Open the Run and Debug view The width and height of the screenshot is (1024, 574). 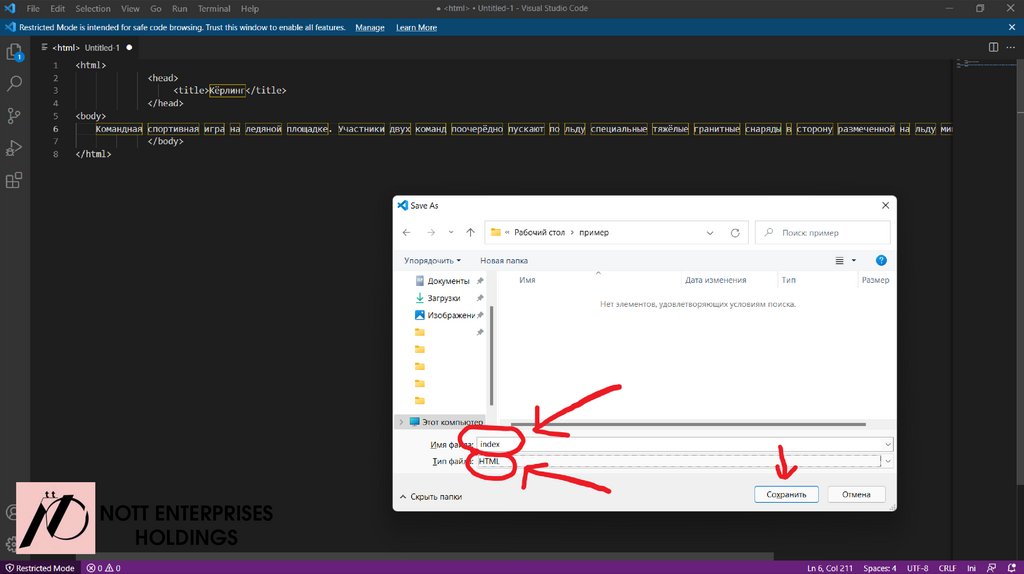click(x=14, y=148)
